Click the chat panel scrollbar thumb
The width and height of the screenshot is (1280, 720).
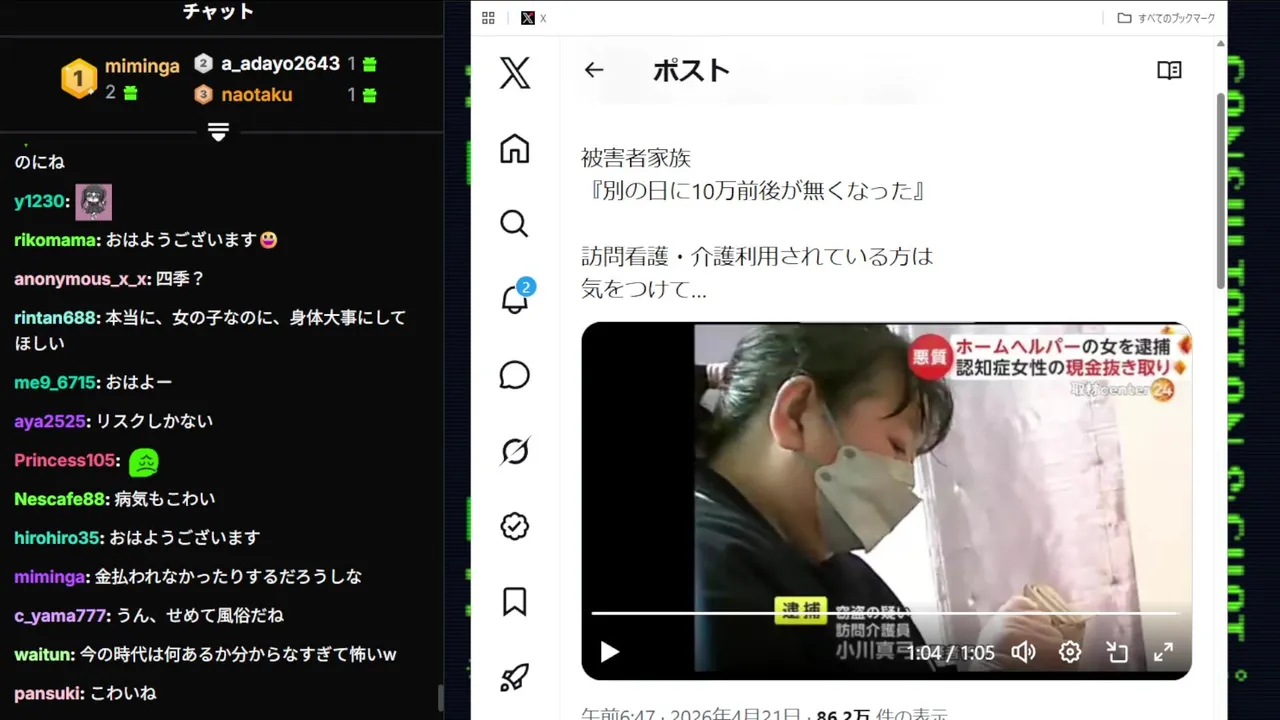[439, 697]
